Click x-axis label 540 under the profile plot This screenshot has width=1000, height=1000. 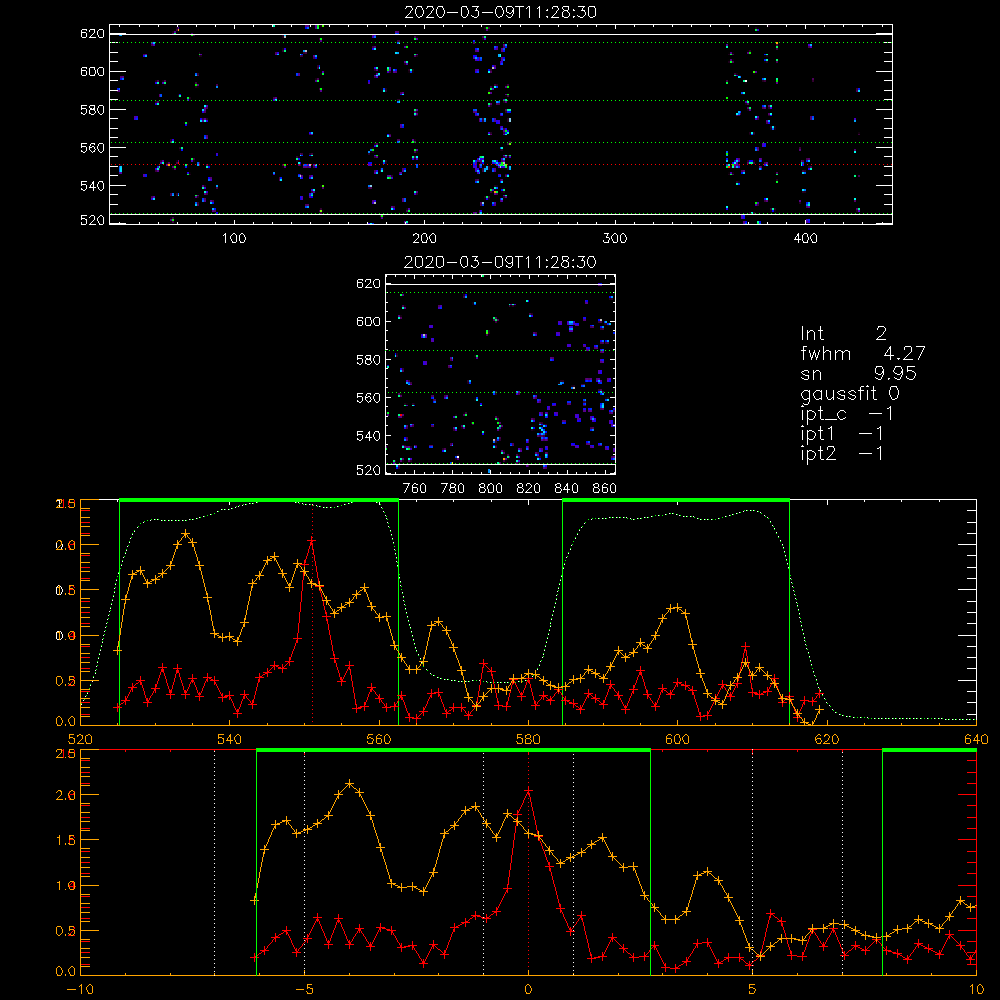click(230, 739)
